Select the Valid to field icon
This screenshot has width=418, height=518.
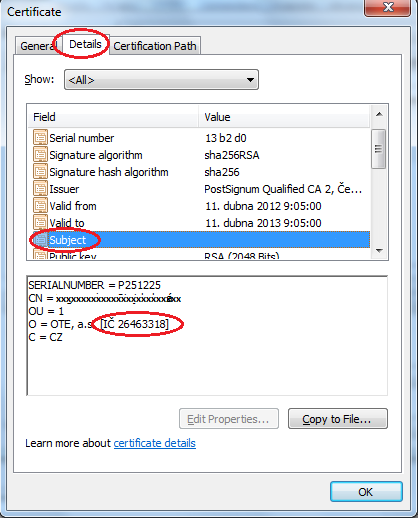(40, 223)
